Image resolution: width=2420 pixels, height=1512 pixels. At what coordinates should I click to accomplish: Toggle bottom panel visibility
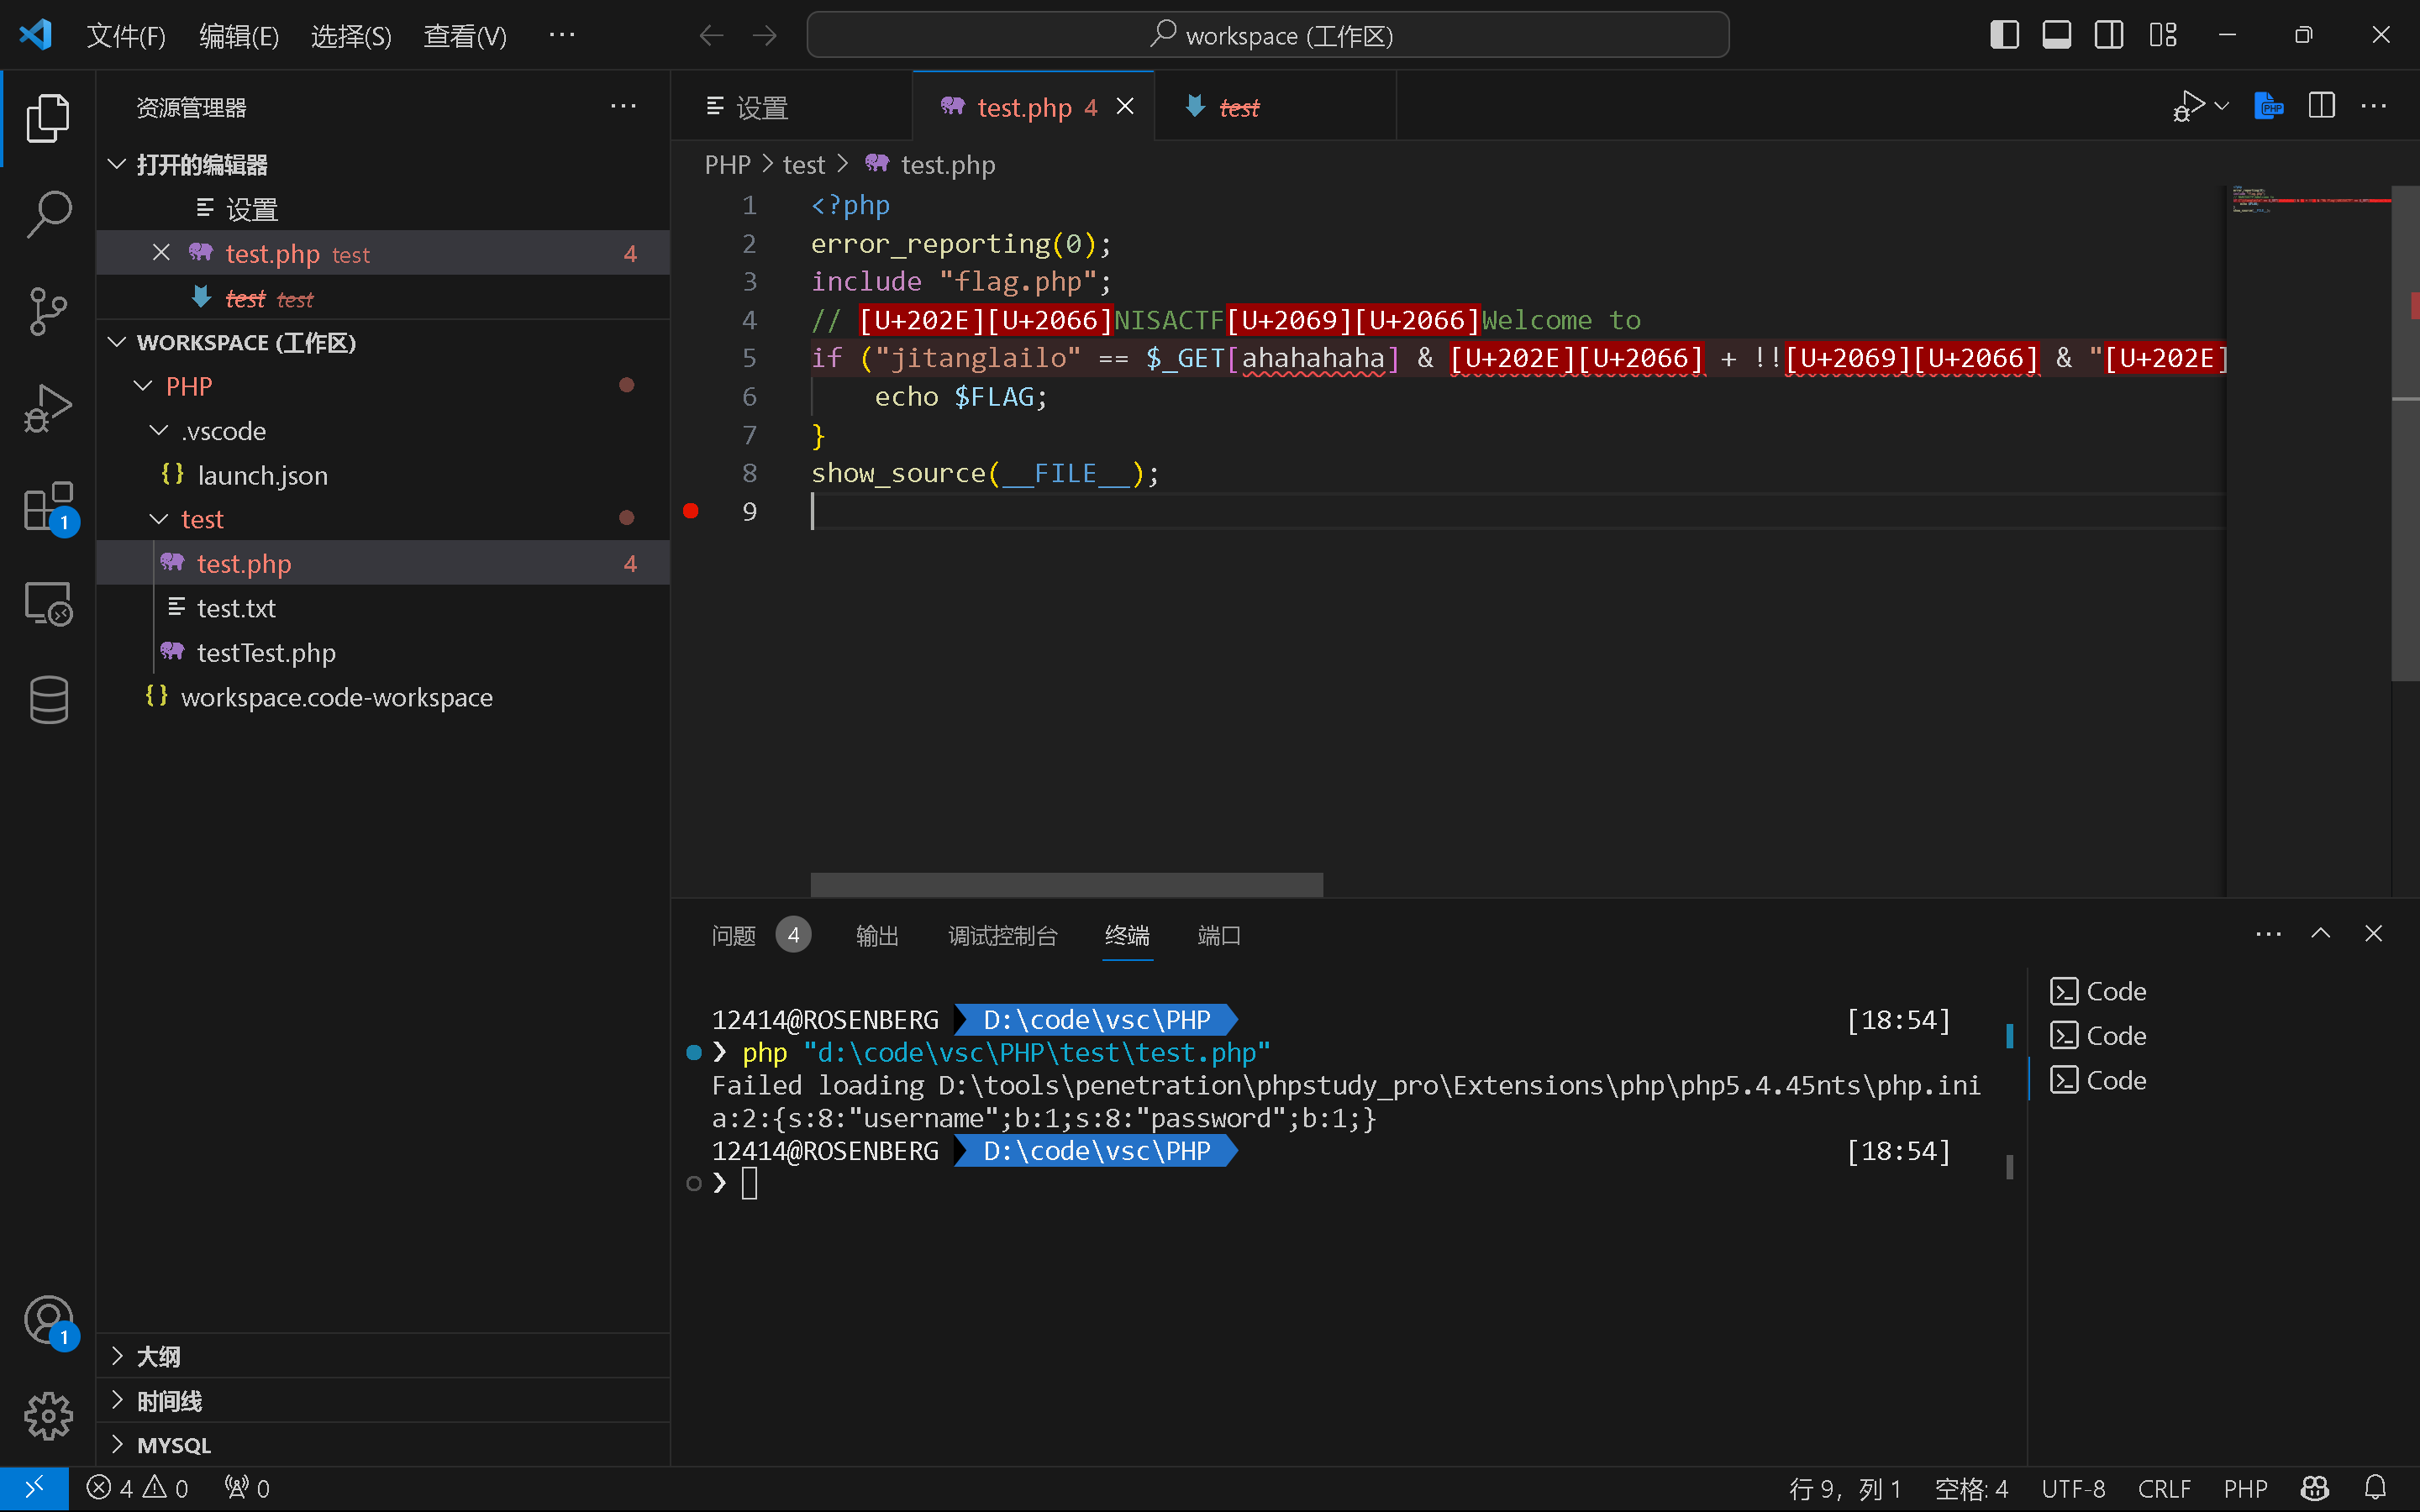click(2056, 35)
